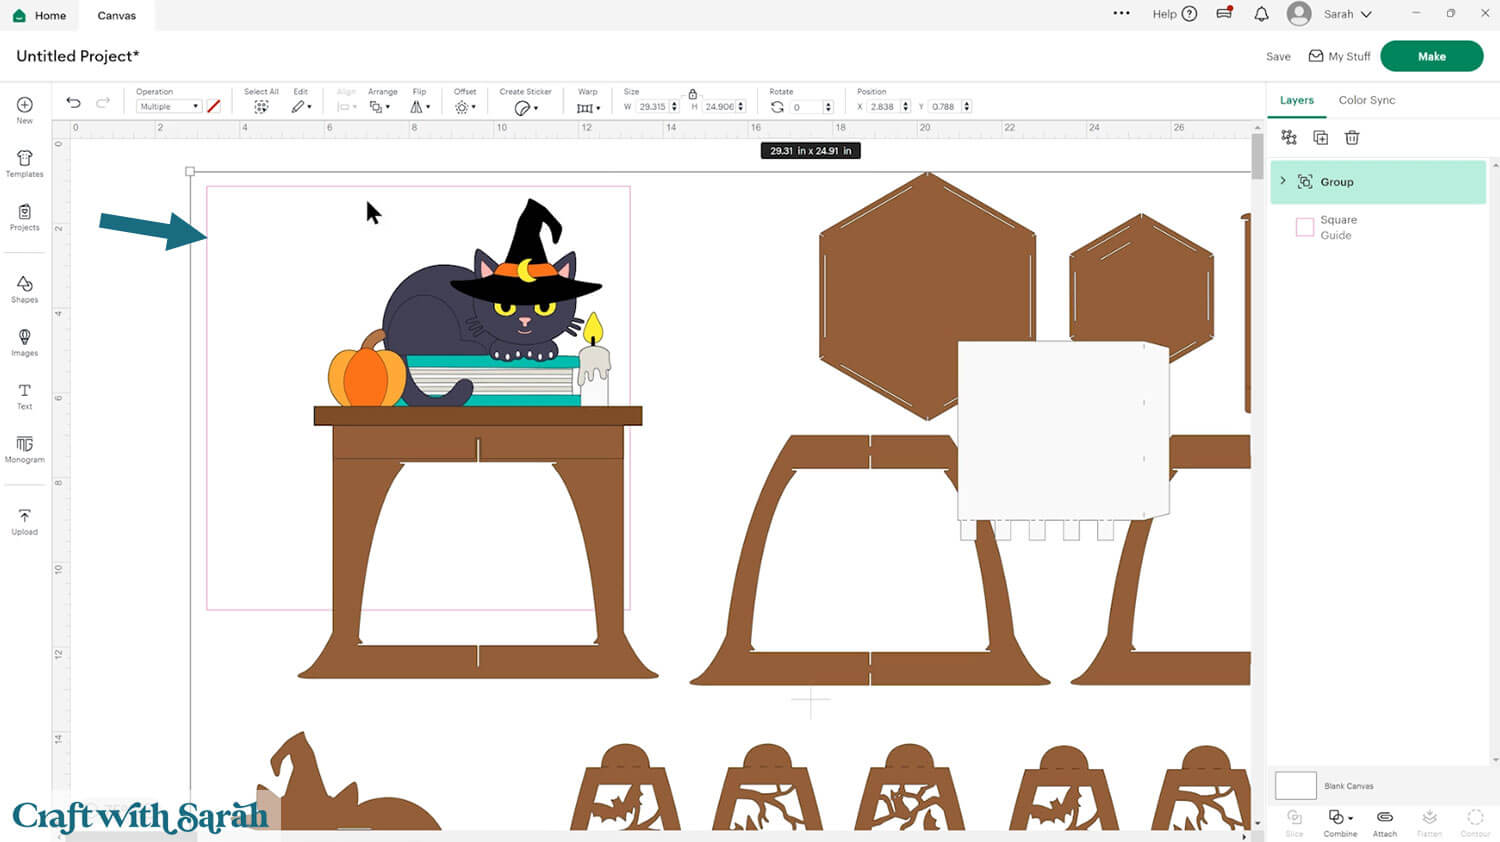Select the Text tool

coord(23,397)
